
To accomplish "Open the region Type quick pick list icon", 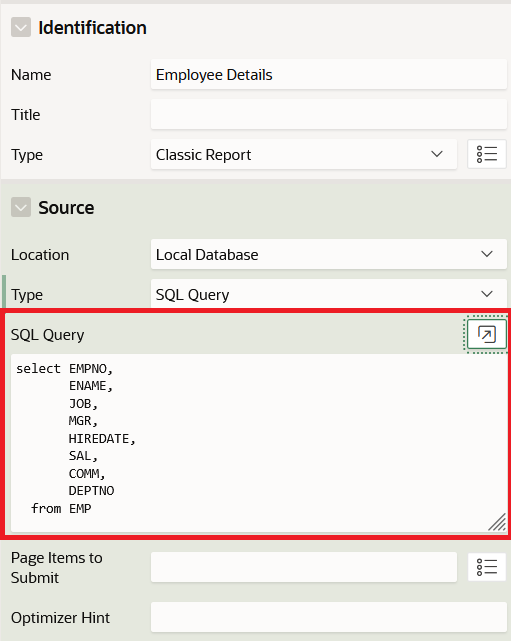I will 487,155.
